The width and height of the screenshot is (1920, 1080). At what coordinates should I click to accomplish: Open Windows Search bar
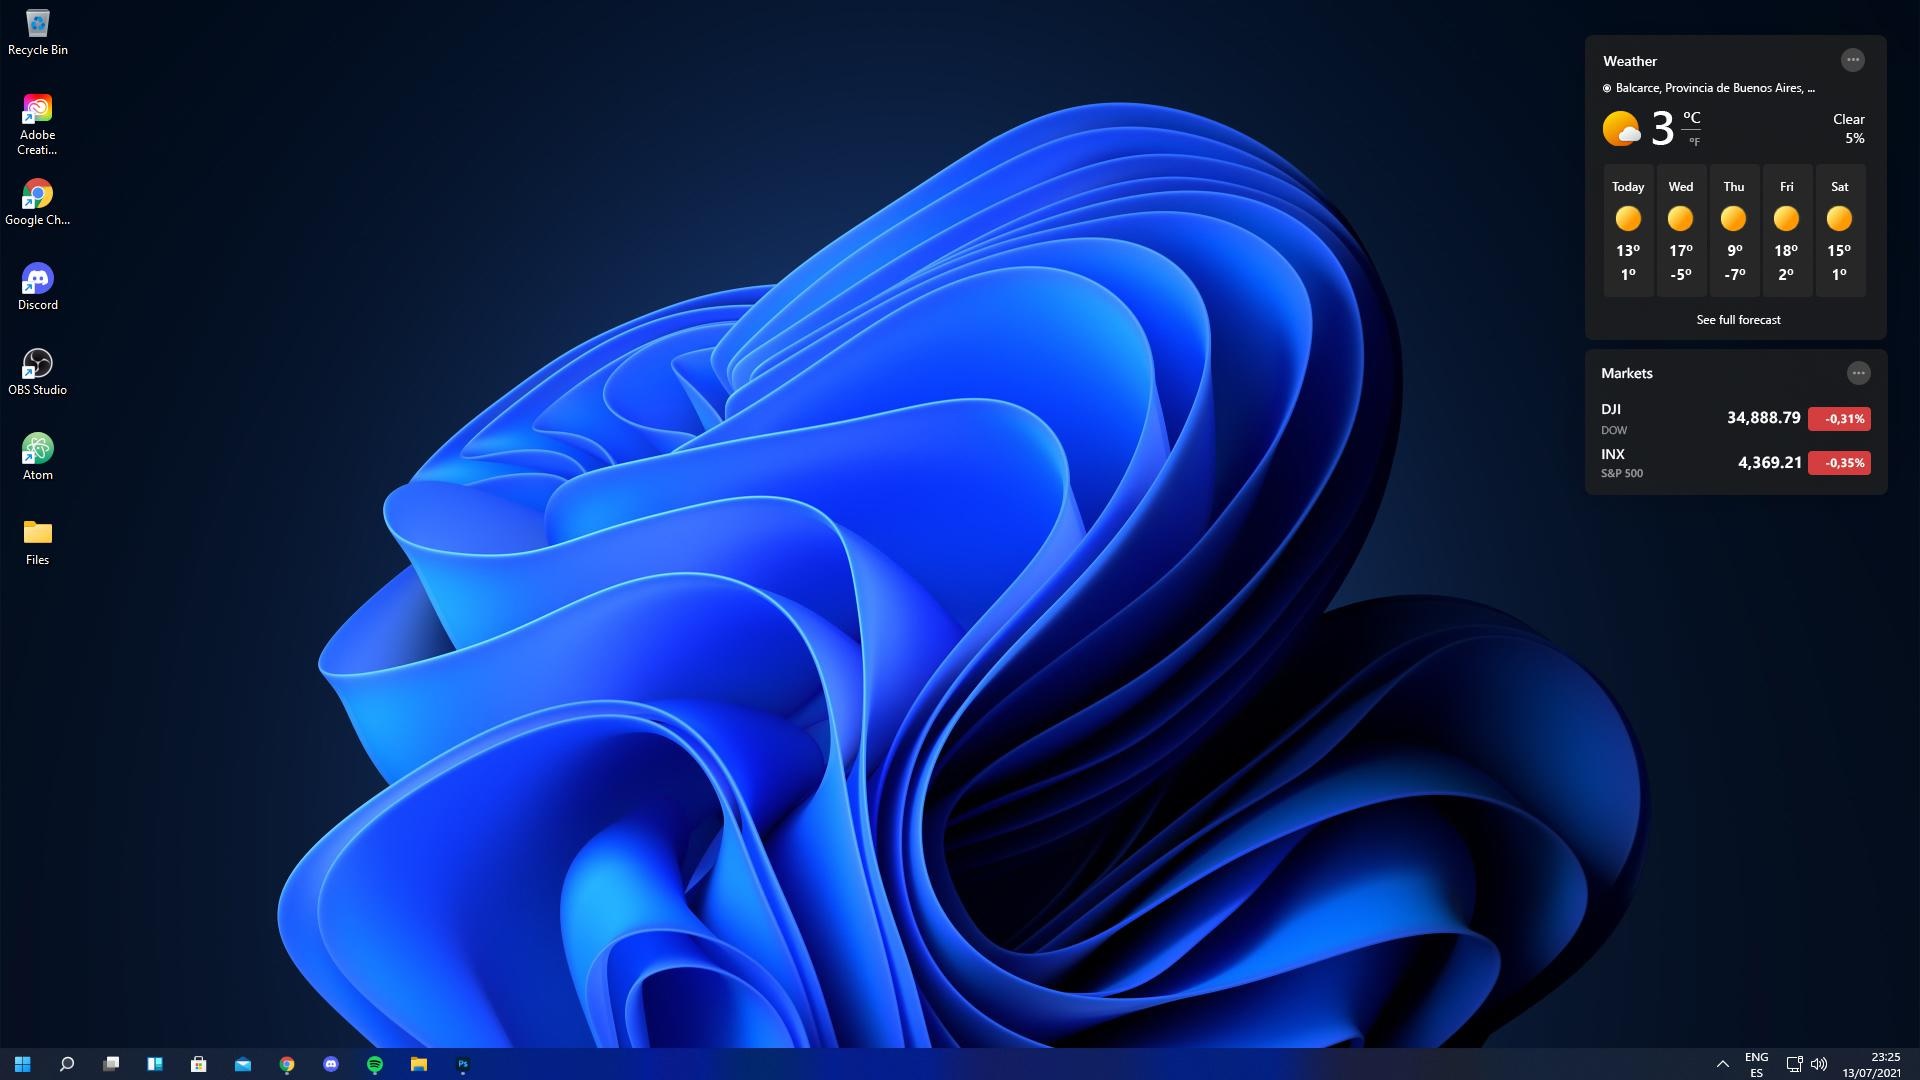(x=66, y=1064)
